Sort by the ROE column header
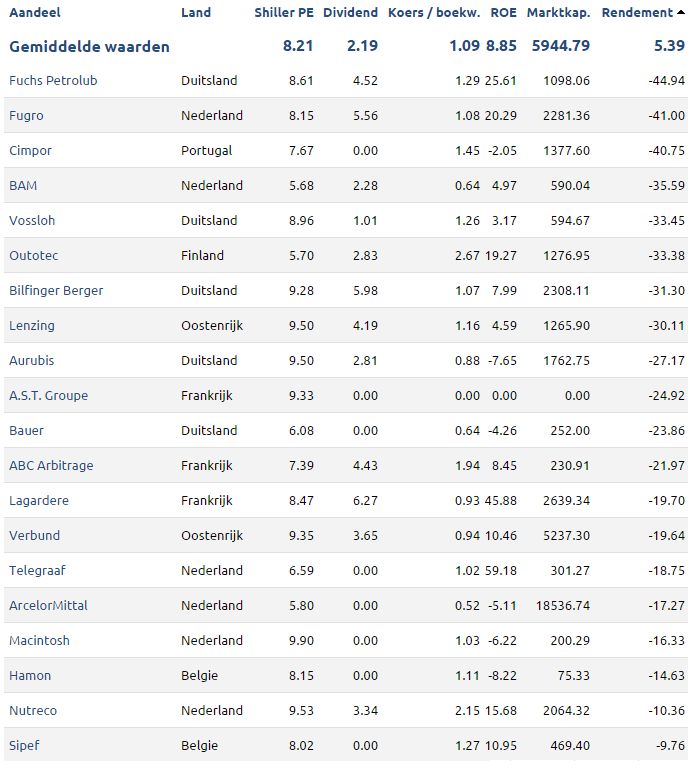The width and height of the screenshot is (699, 761). 503,13
